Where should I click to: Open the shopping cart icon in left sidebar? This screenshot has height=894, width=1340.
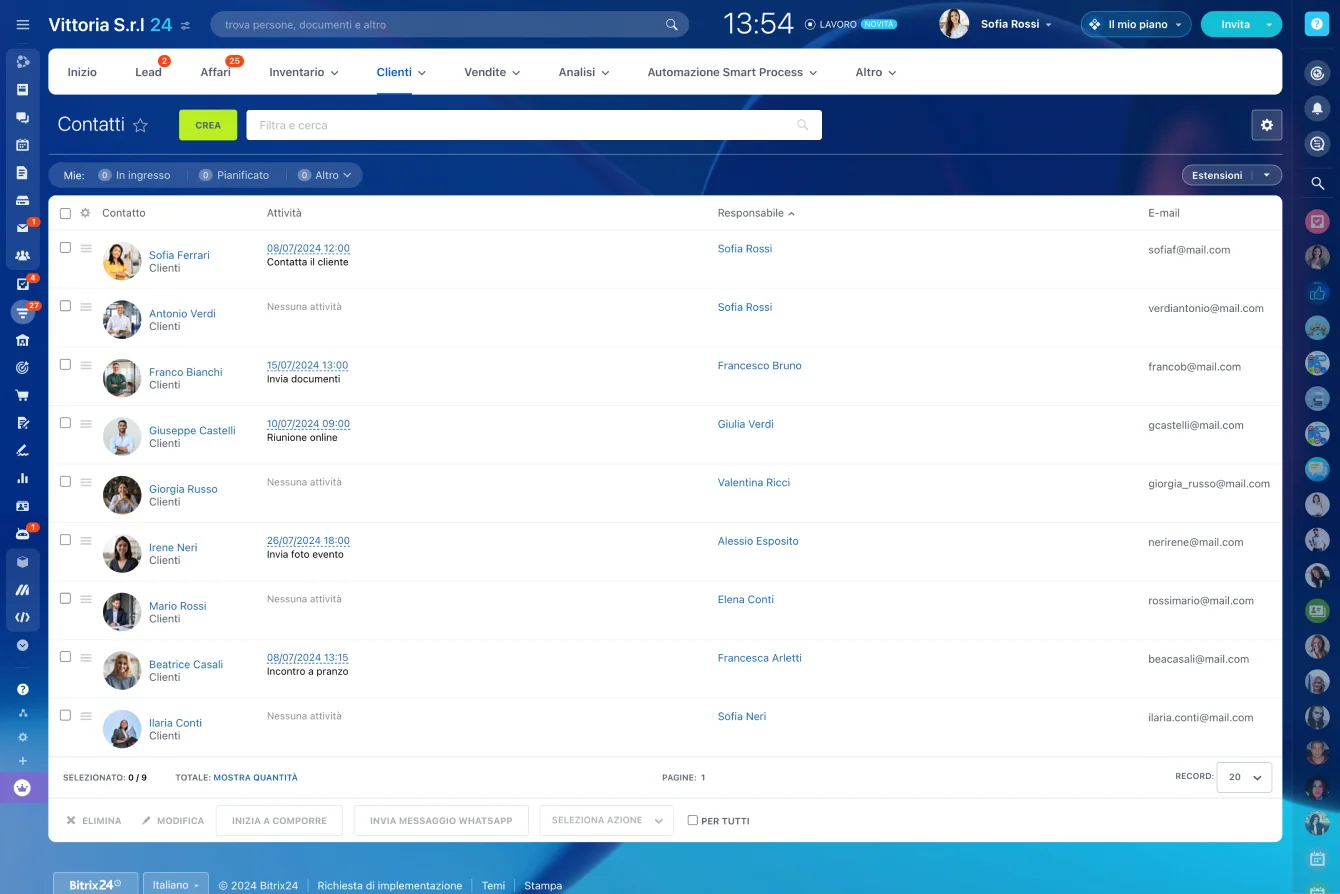(x=22, y=394)
